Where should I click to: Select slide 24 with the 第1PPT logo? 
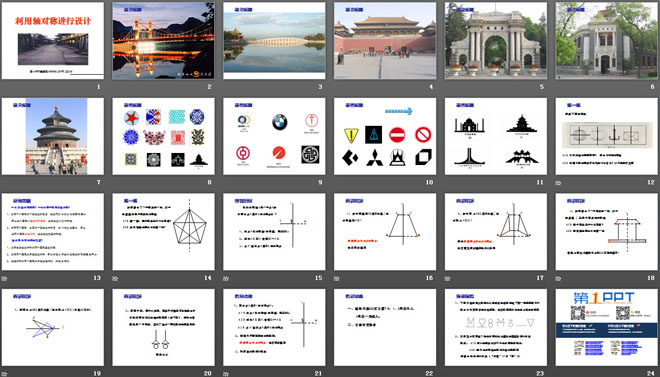click(607, 327)
